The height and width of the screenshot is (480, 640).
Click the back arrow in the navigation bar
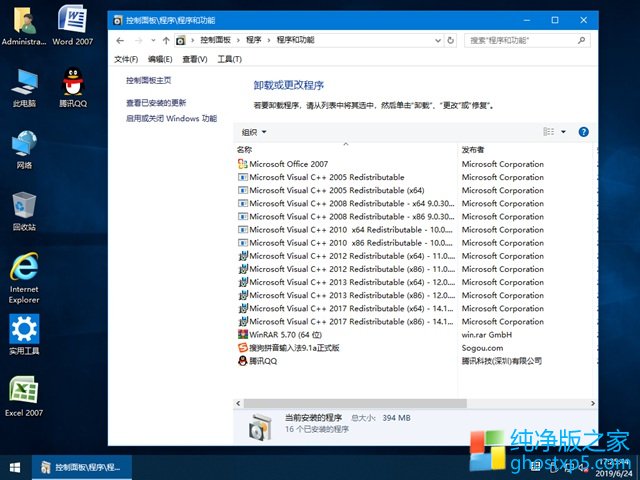click(x=120, y=40)
